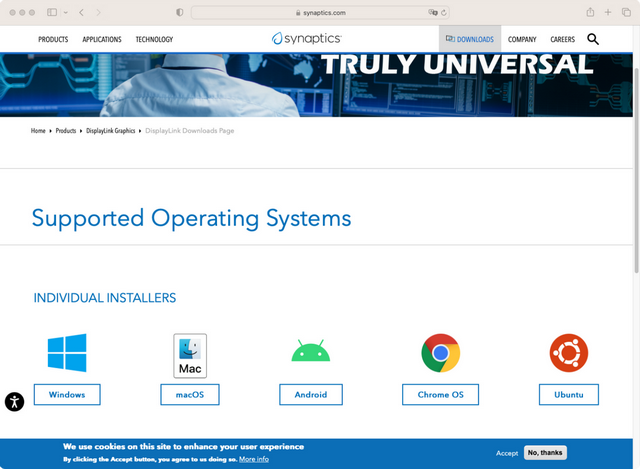Go to DisplayLink Graphics breadcrumb
This screenshot has width=640, height=469.
pyautogui.click(x=111, y=131)
